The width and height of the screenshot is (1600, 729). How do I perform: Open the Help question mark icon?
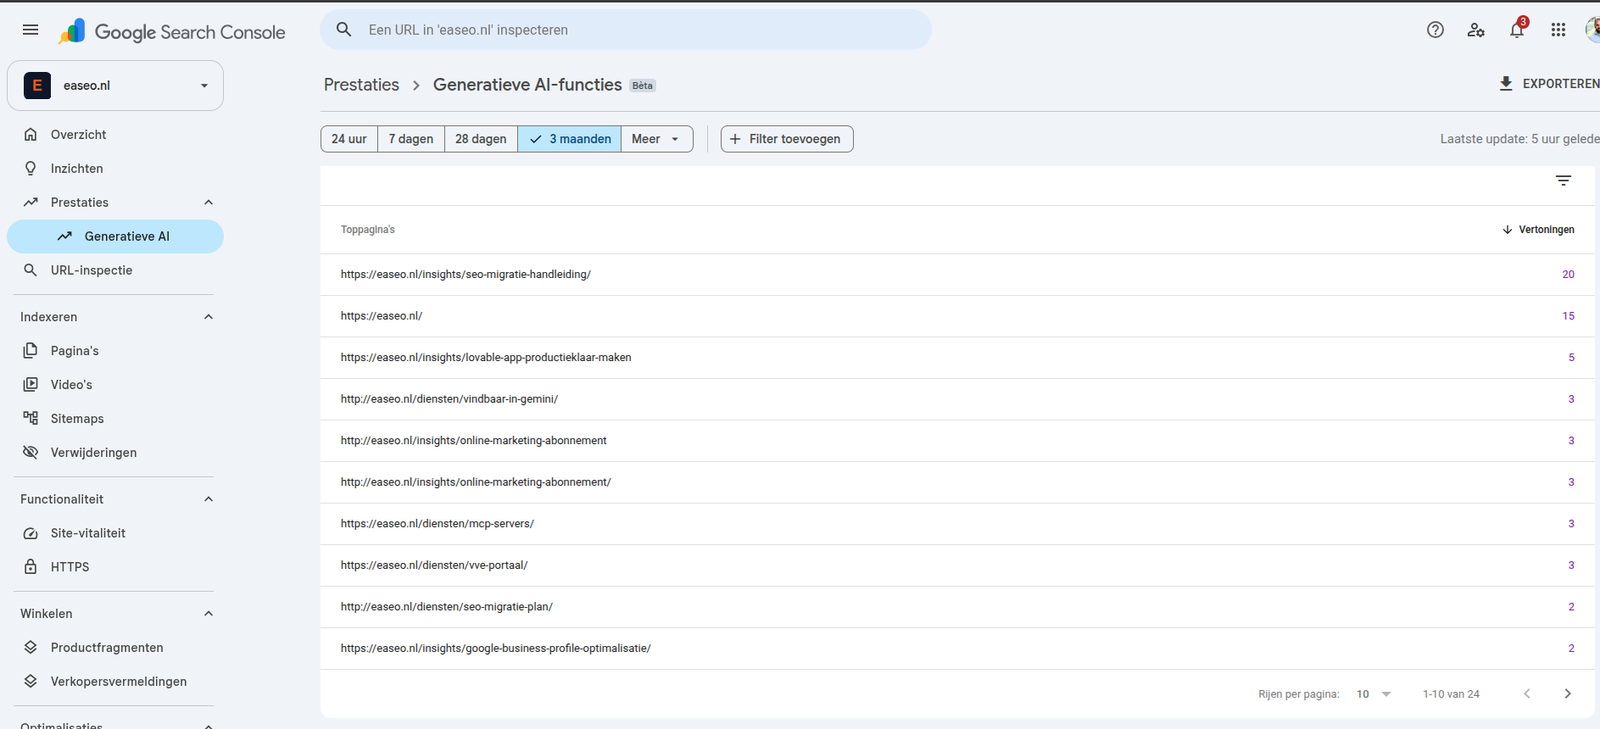(x=1435, y=30)
